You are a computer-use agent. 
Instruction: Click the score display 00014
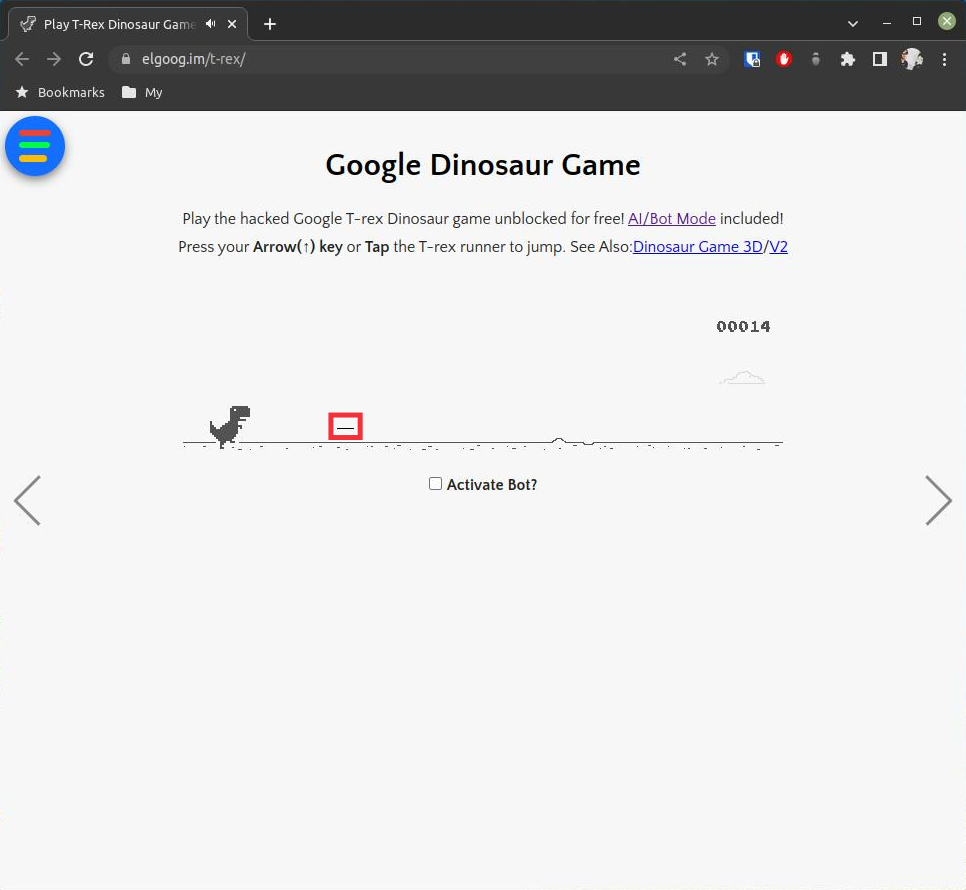(743, 326)
